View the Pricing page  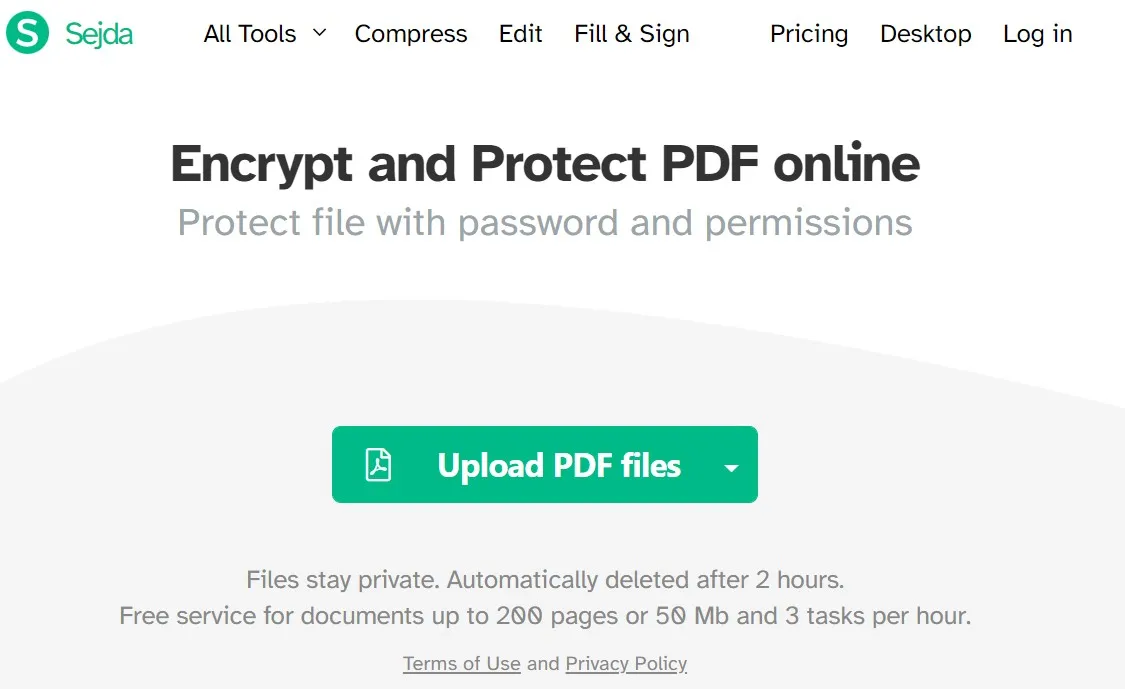coord(808,34)
